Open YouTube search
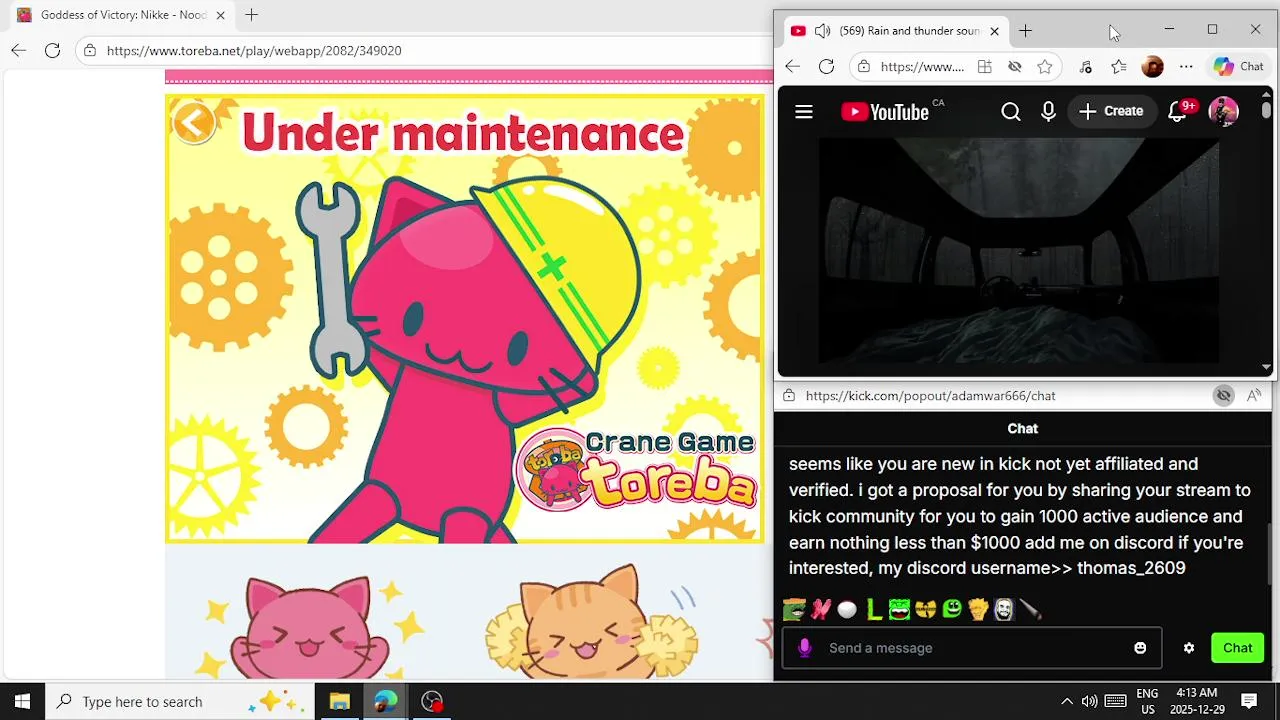This screenshot has width=1280, height=720. (1011, 112)
